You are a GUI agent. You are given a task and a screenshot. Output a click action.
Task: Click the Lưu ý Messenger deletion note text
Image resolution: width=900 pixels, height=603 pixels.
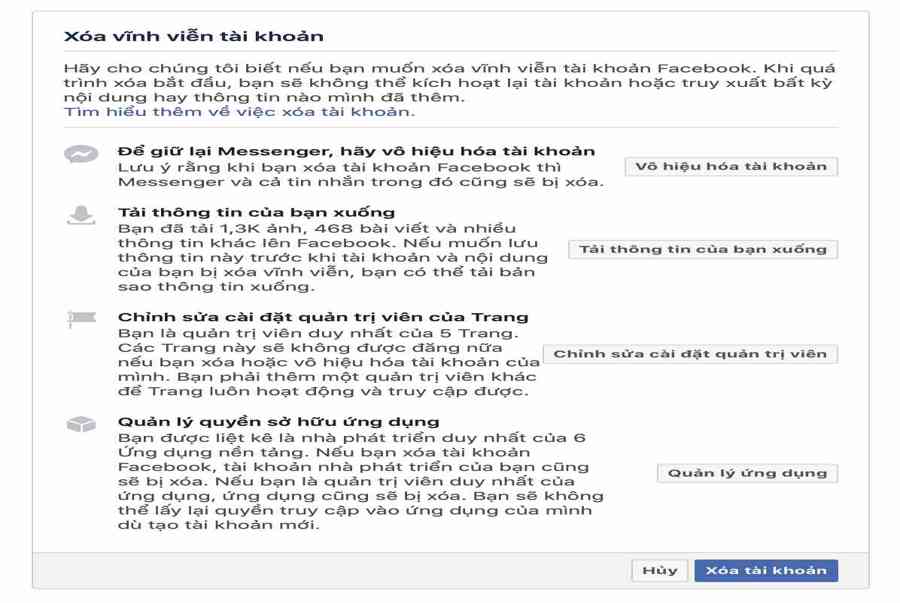[360, 174]
